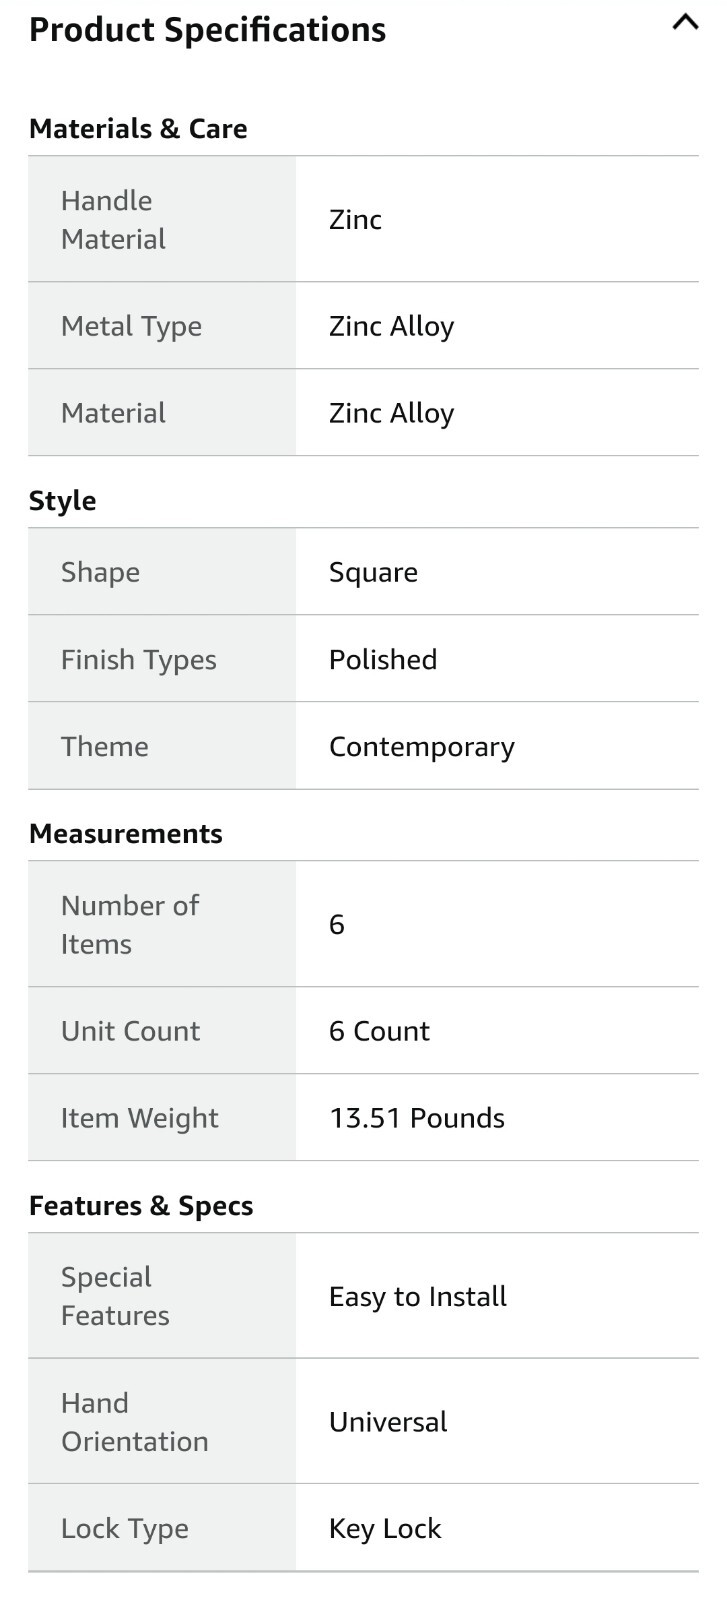Click the Product Specifications heading
727x1600 pixels.
point(207,30)
